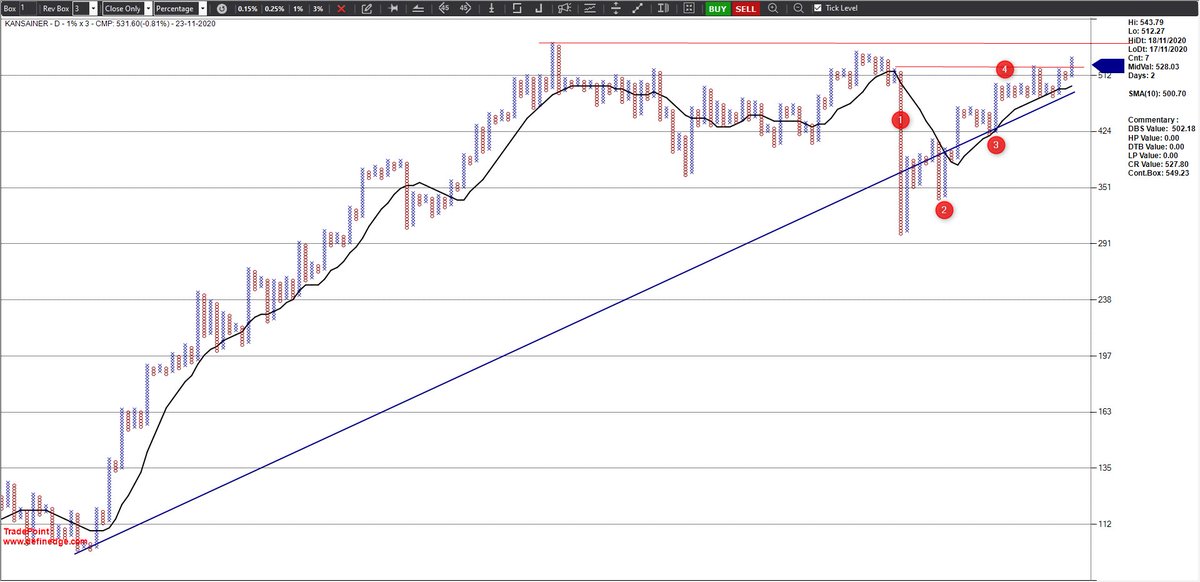Click the 'Hi: 543.79' text
The height and width of the screenshot is (582, 1200).
(x=1145, y=22)
